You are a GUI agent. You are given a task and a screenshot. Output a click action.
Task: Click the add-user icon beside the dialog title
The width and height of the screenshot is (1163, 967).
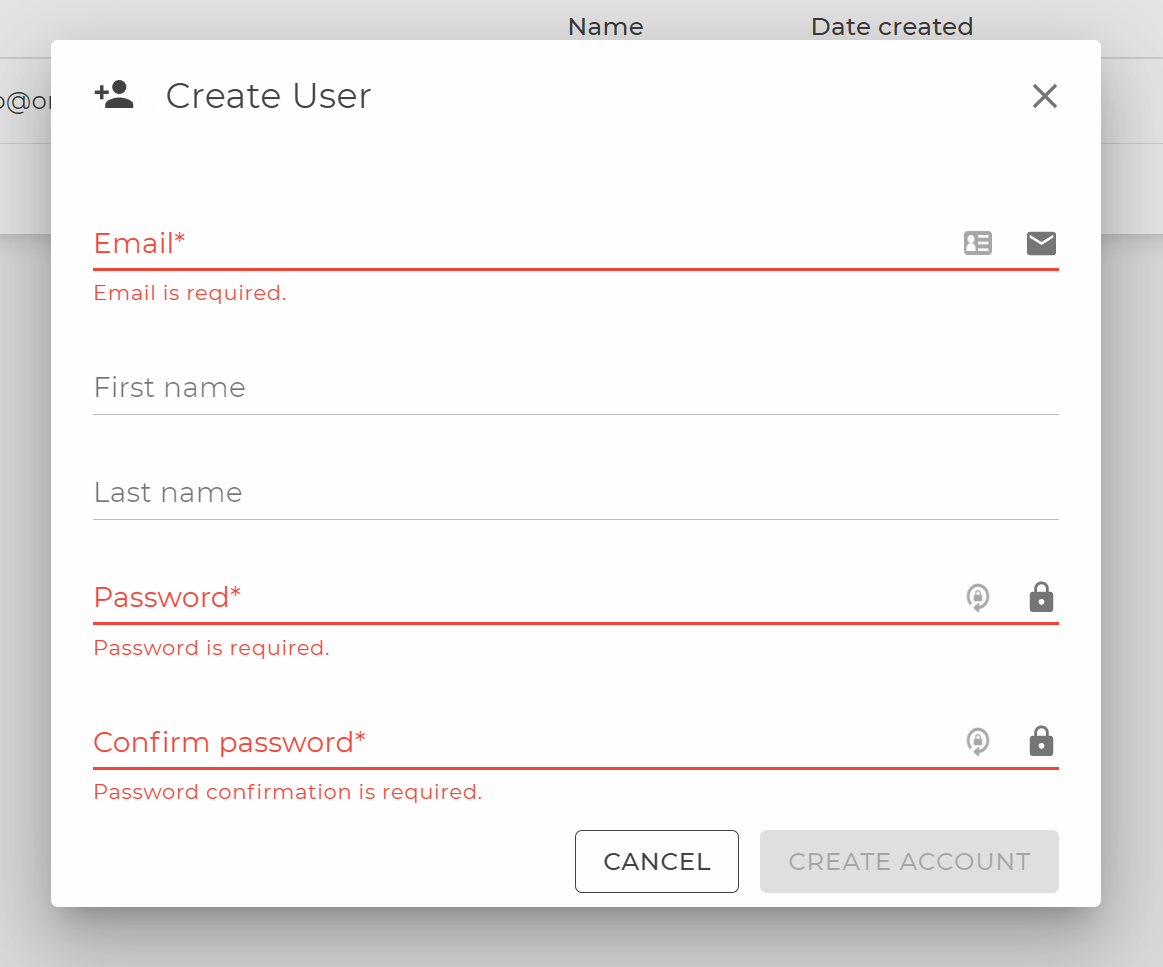point(113,93)
